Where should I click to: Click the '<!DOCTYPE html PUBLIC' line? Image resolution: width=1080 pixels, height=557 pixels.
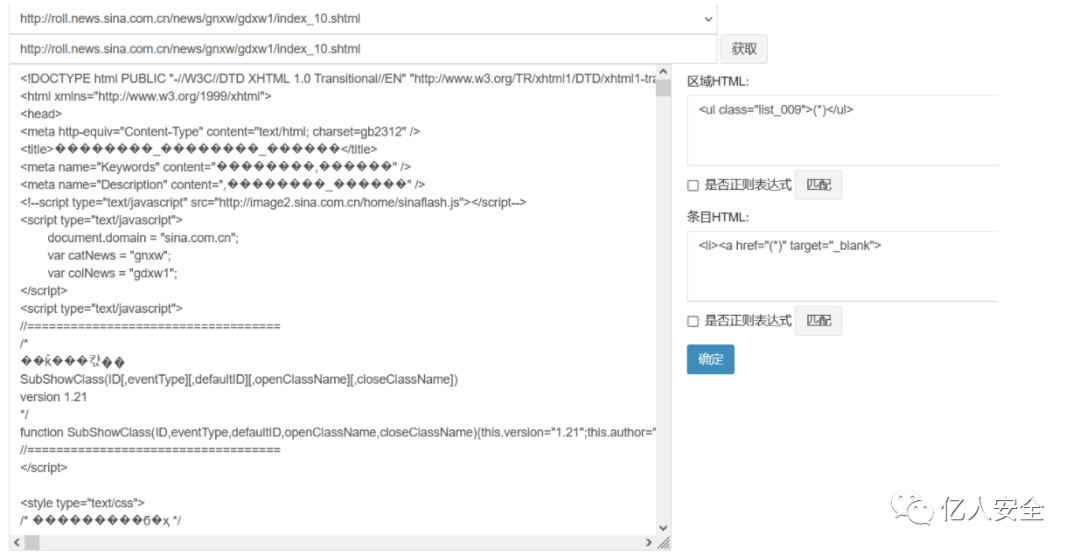coord(338,78)
